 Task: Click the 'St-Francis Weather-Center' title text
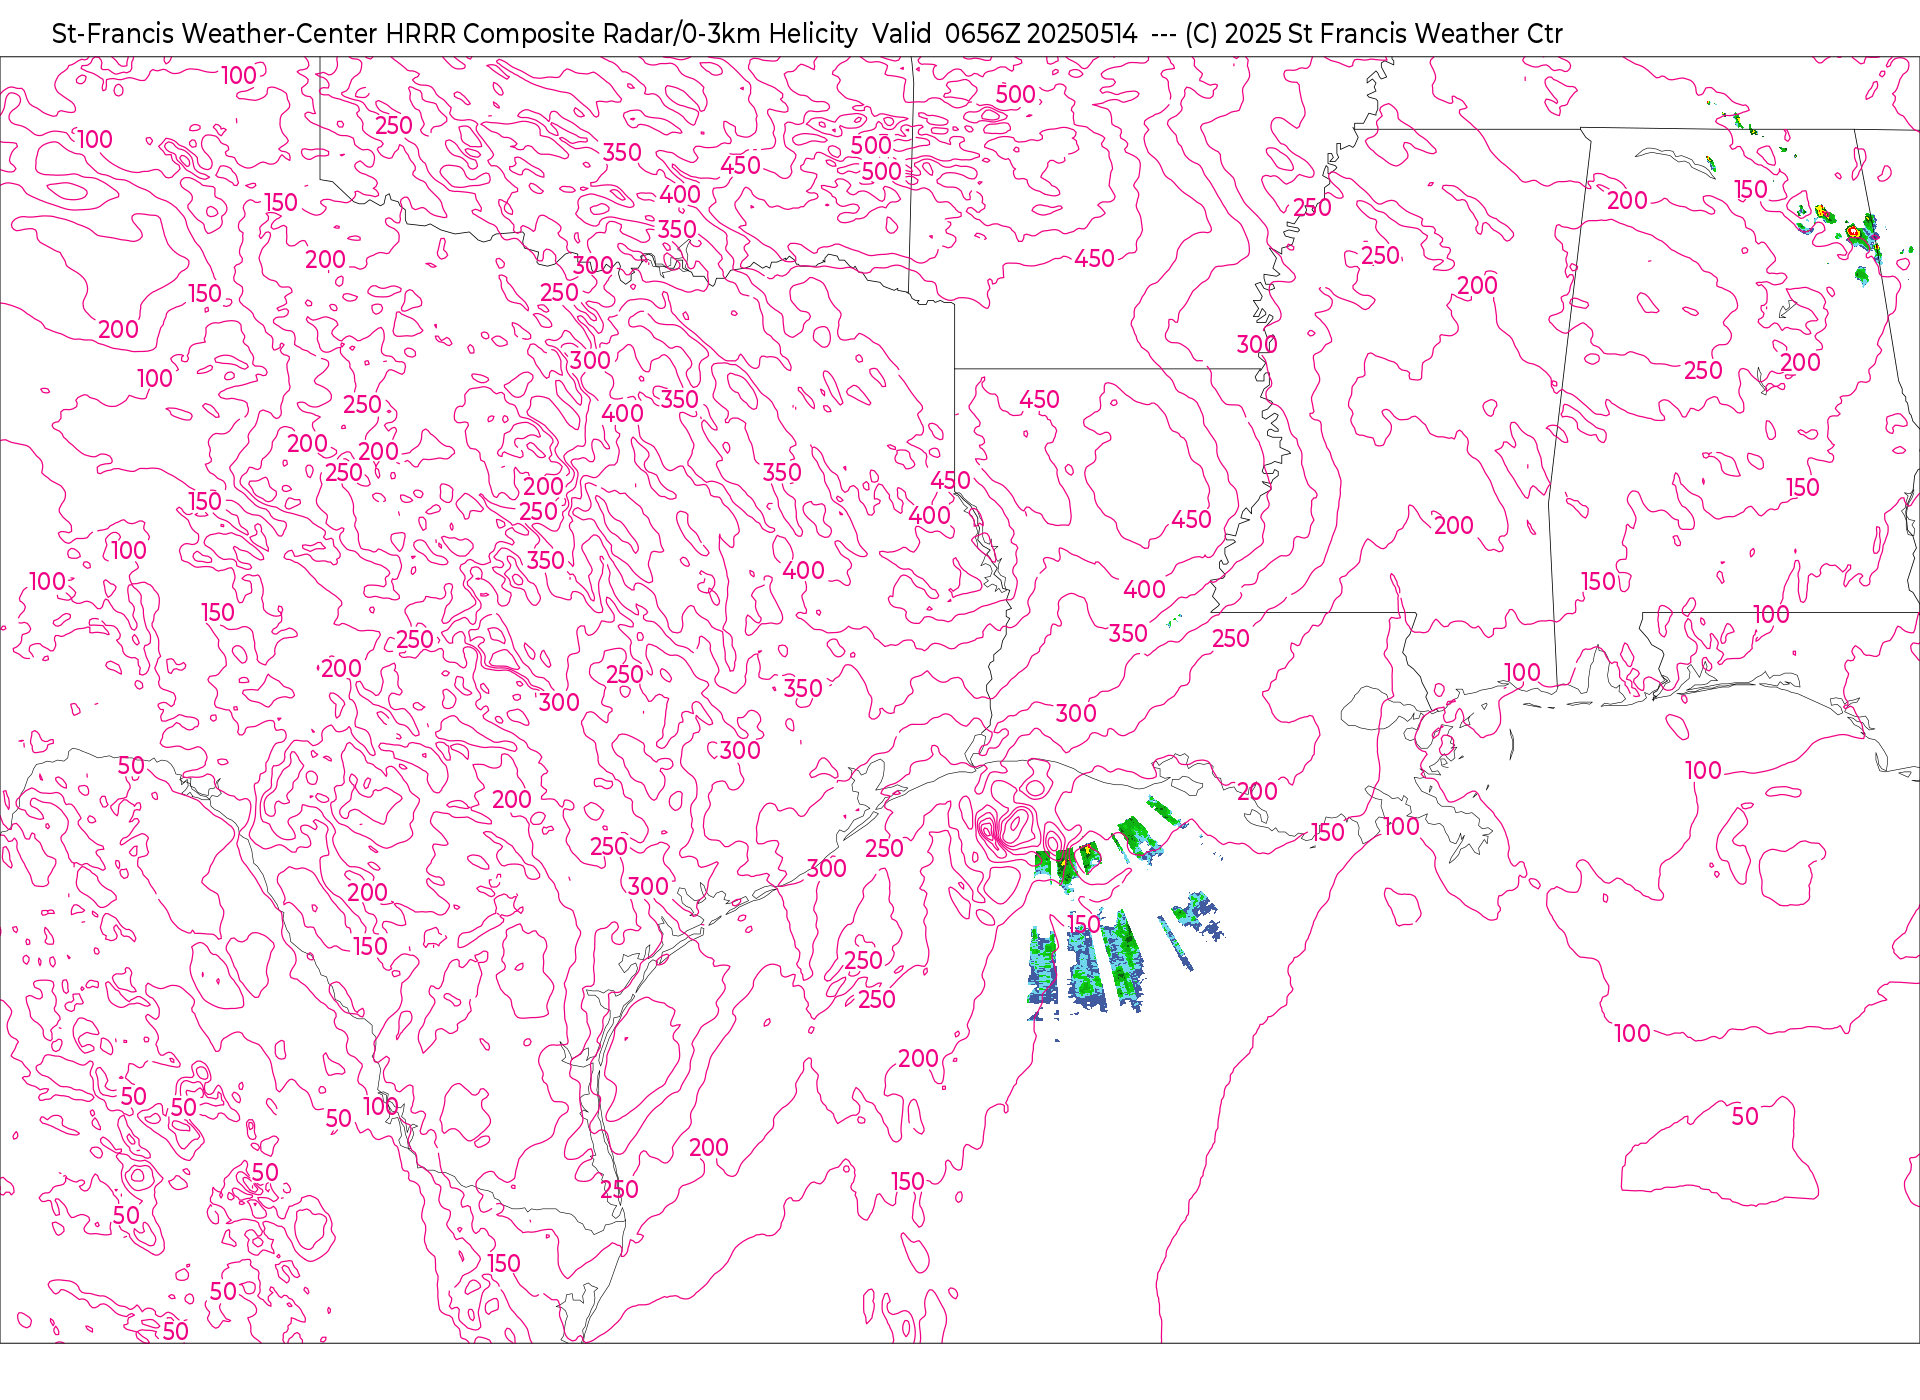click(x=215, y=34)
